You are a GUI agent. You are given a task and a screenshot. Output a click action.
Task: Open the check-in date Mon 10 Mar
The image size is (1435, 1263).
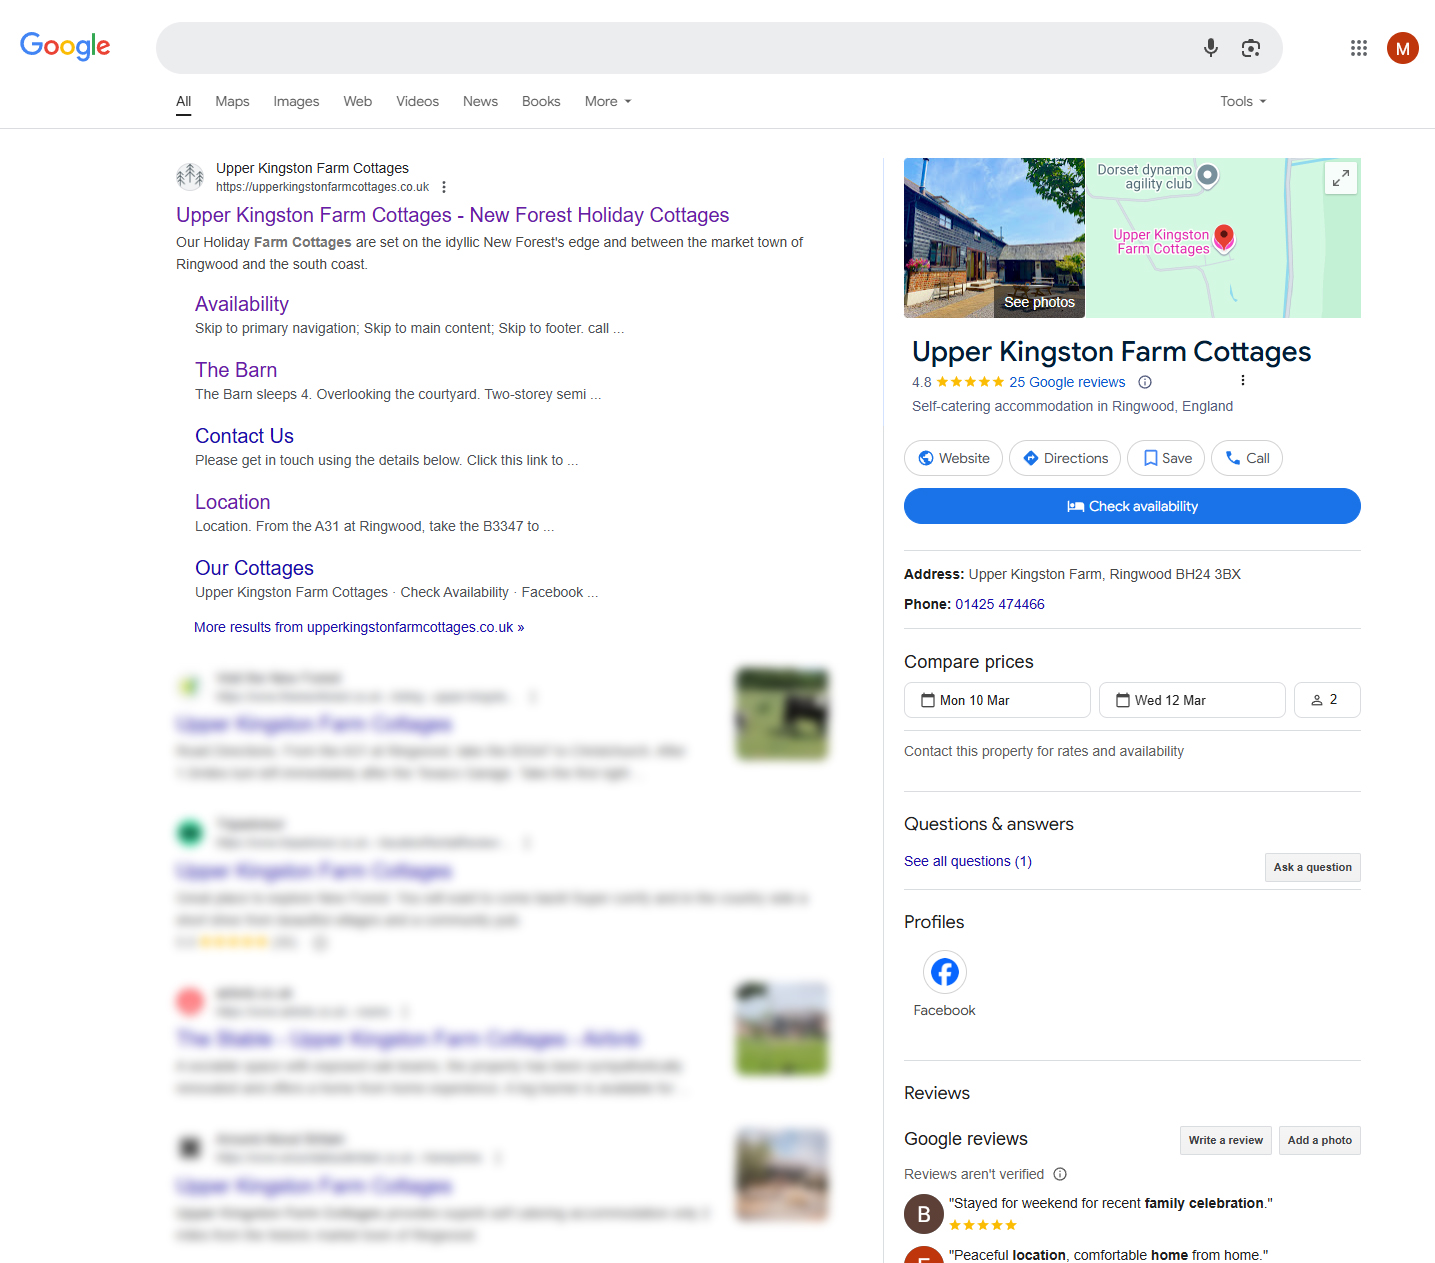[997, 700]
